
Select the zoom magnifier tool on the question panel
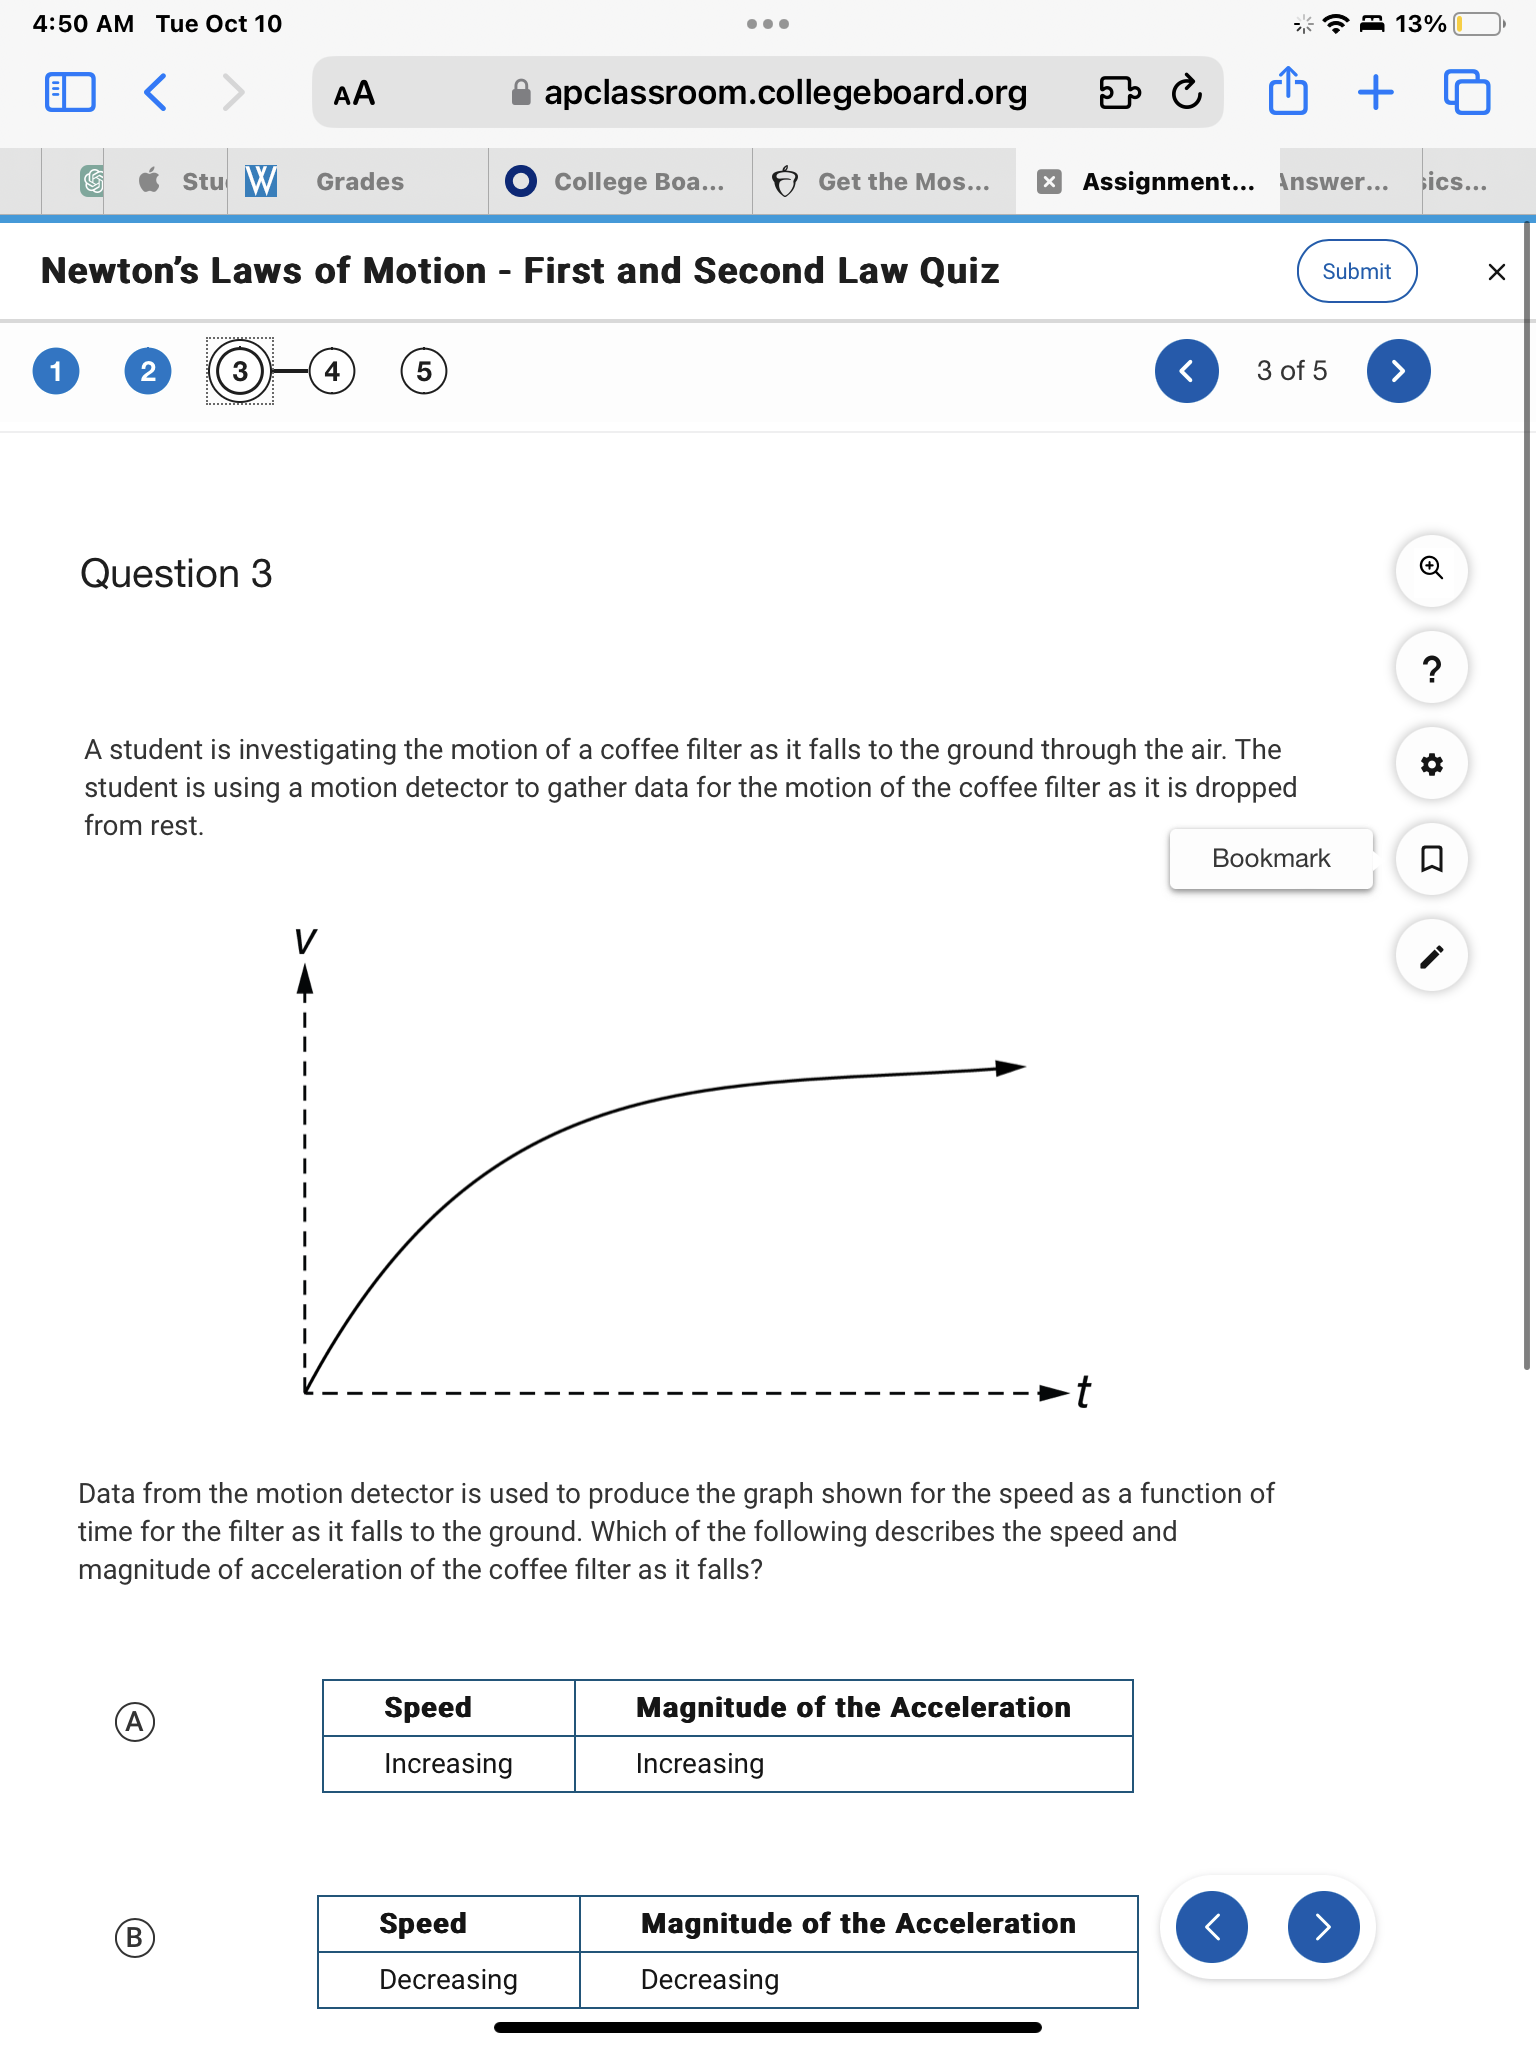(1431, 570)
